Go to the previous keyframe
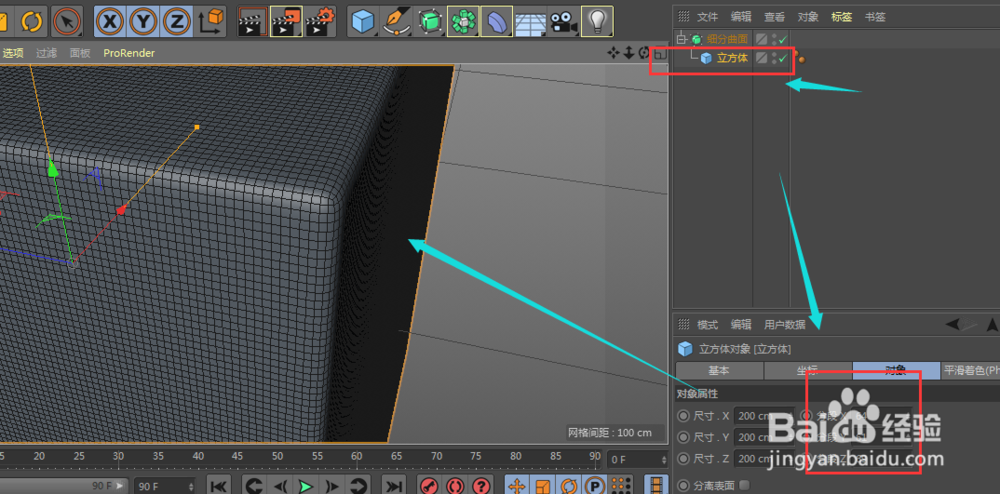This screenshot has height=494, width=1000. point(254,486)
